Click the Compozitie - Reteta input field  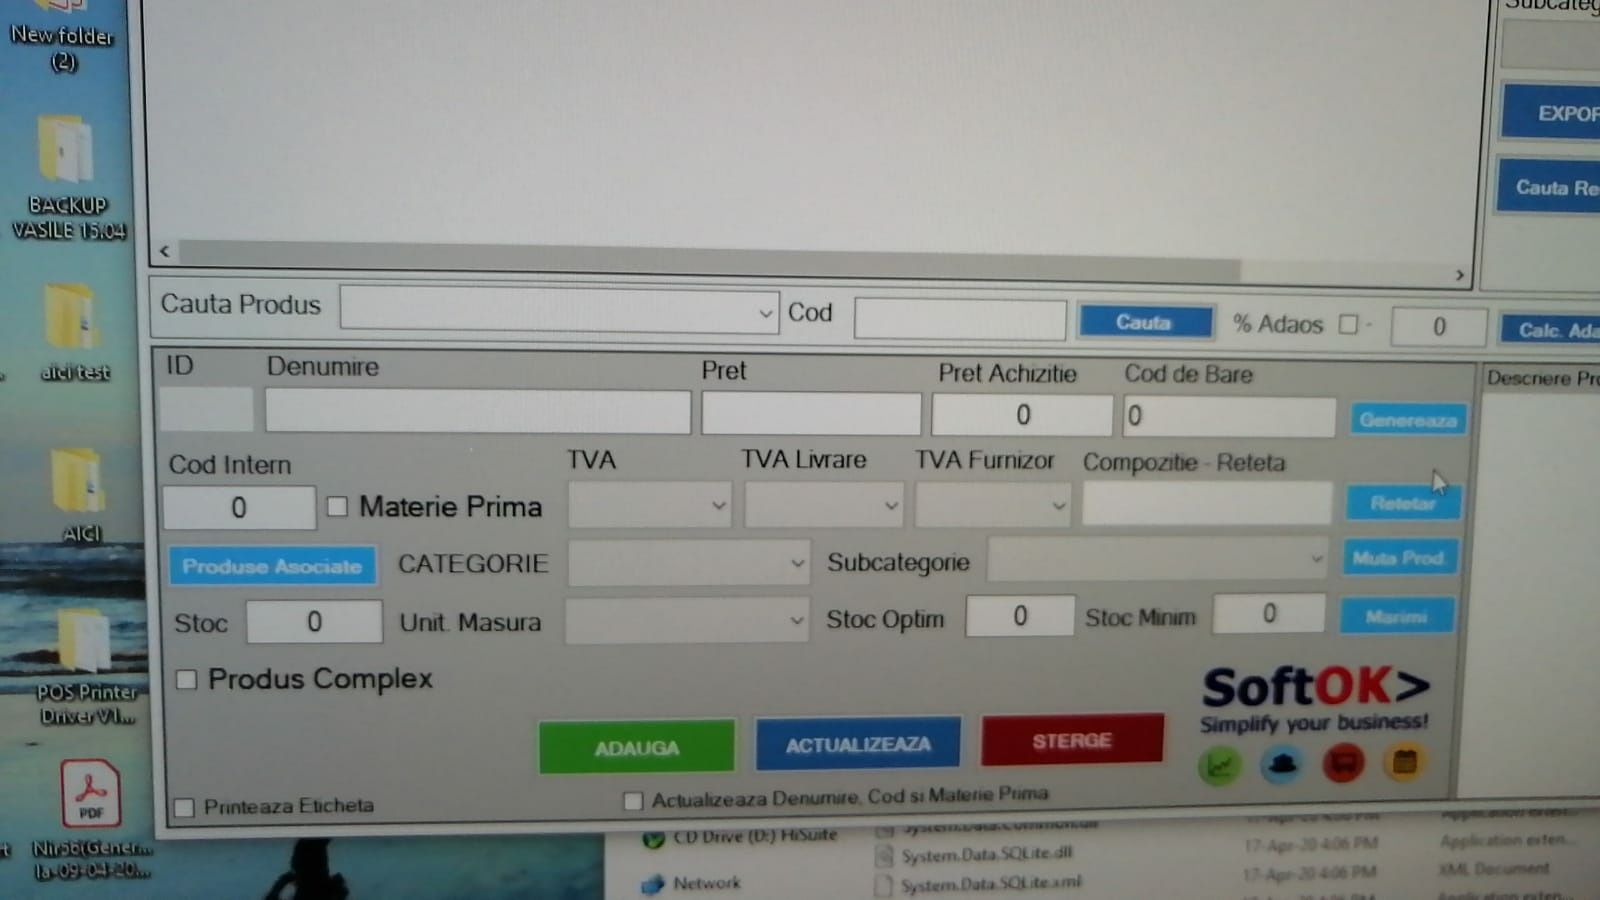[1207, 503]
